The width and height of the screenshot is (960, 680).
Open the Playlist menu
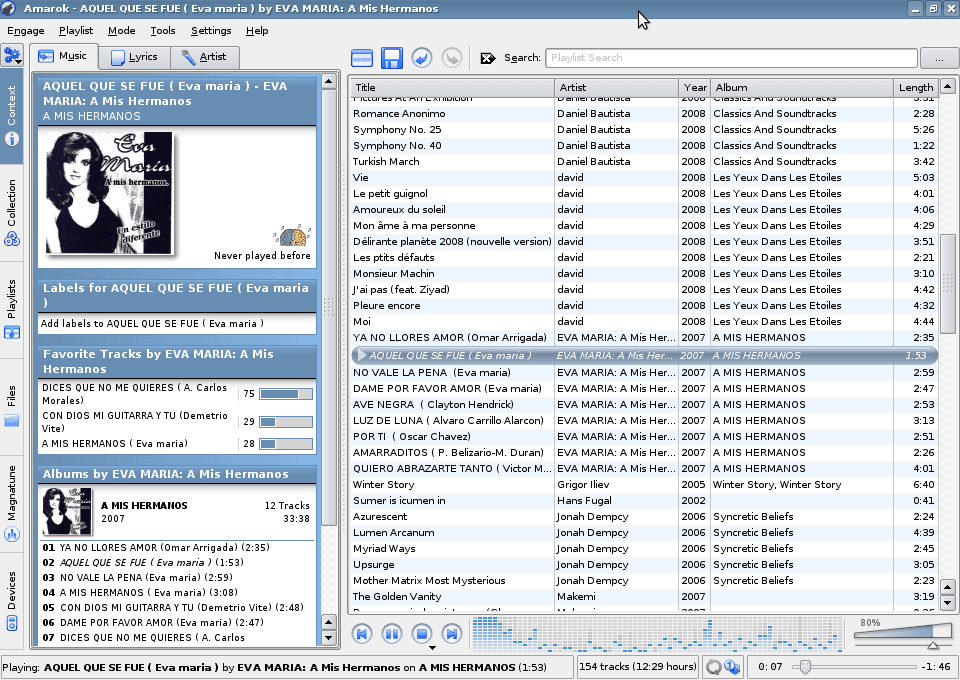point(76,31)
